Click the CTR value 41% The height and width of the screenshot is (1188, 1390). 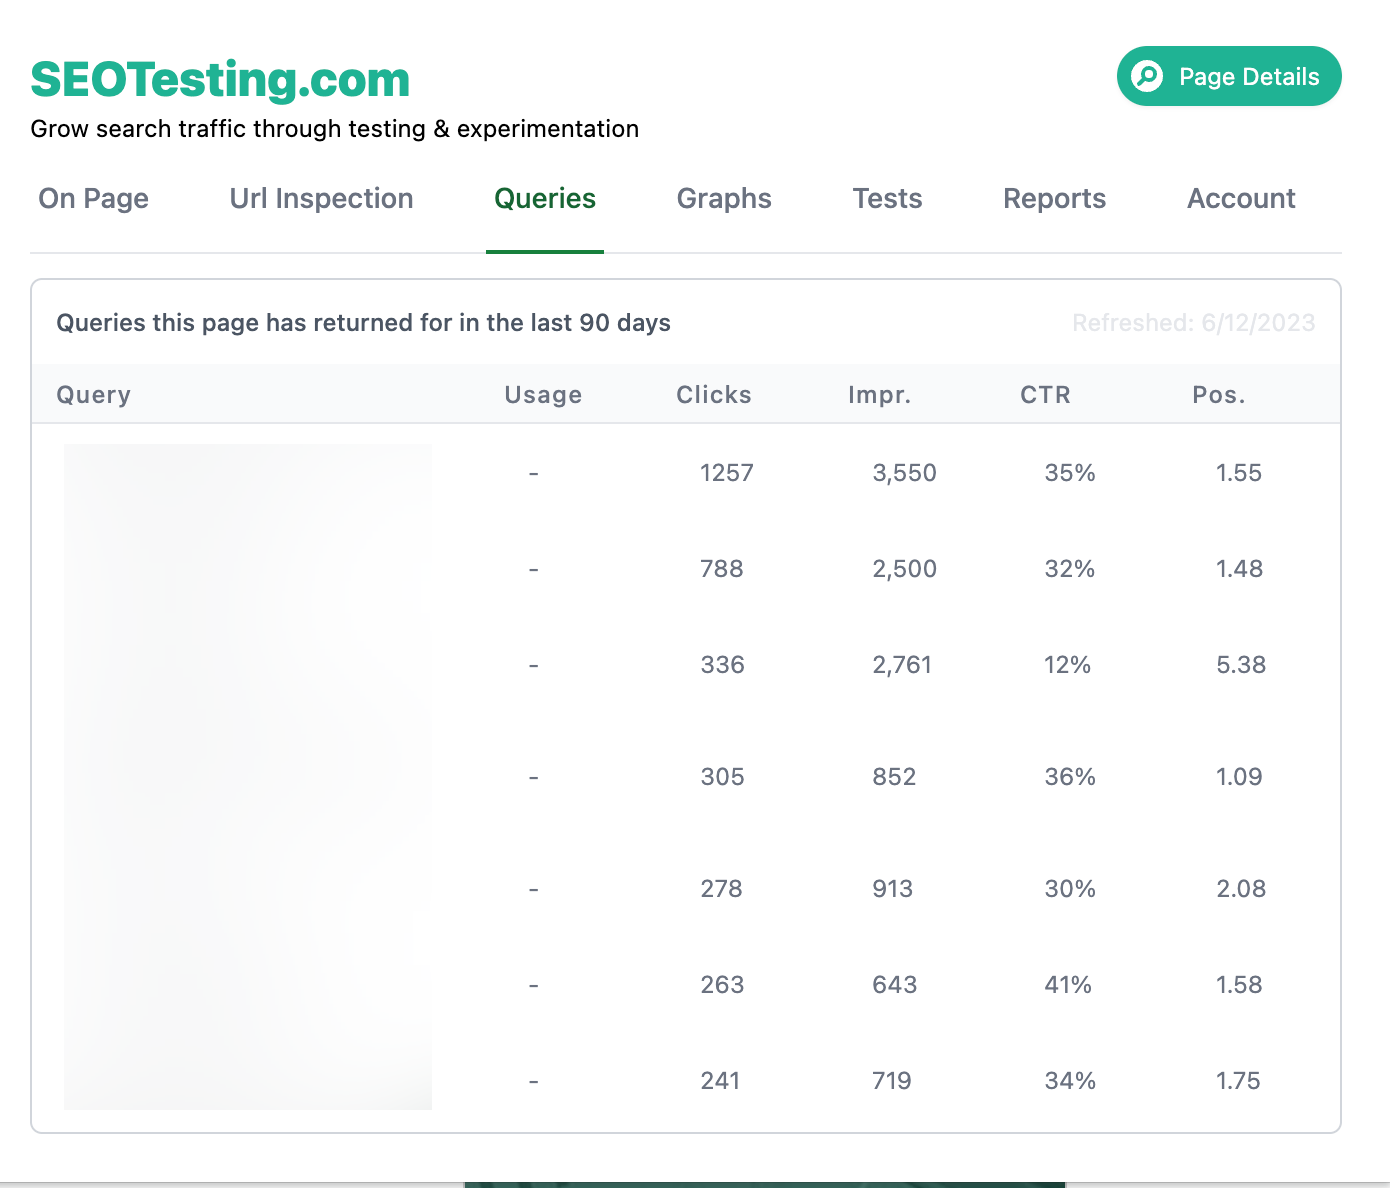click(x=1068, y=985)
